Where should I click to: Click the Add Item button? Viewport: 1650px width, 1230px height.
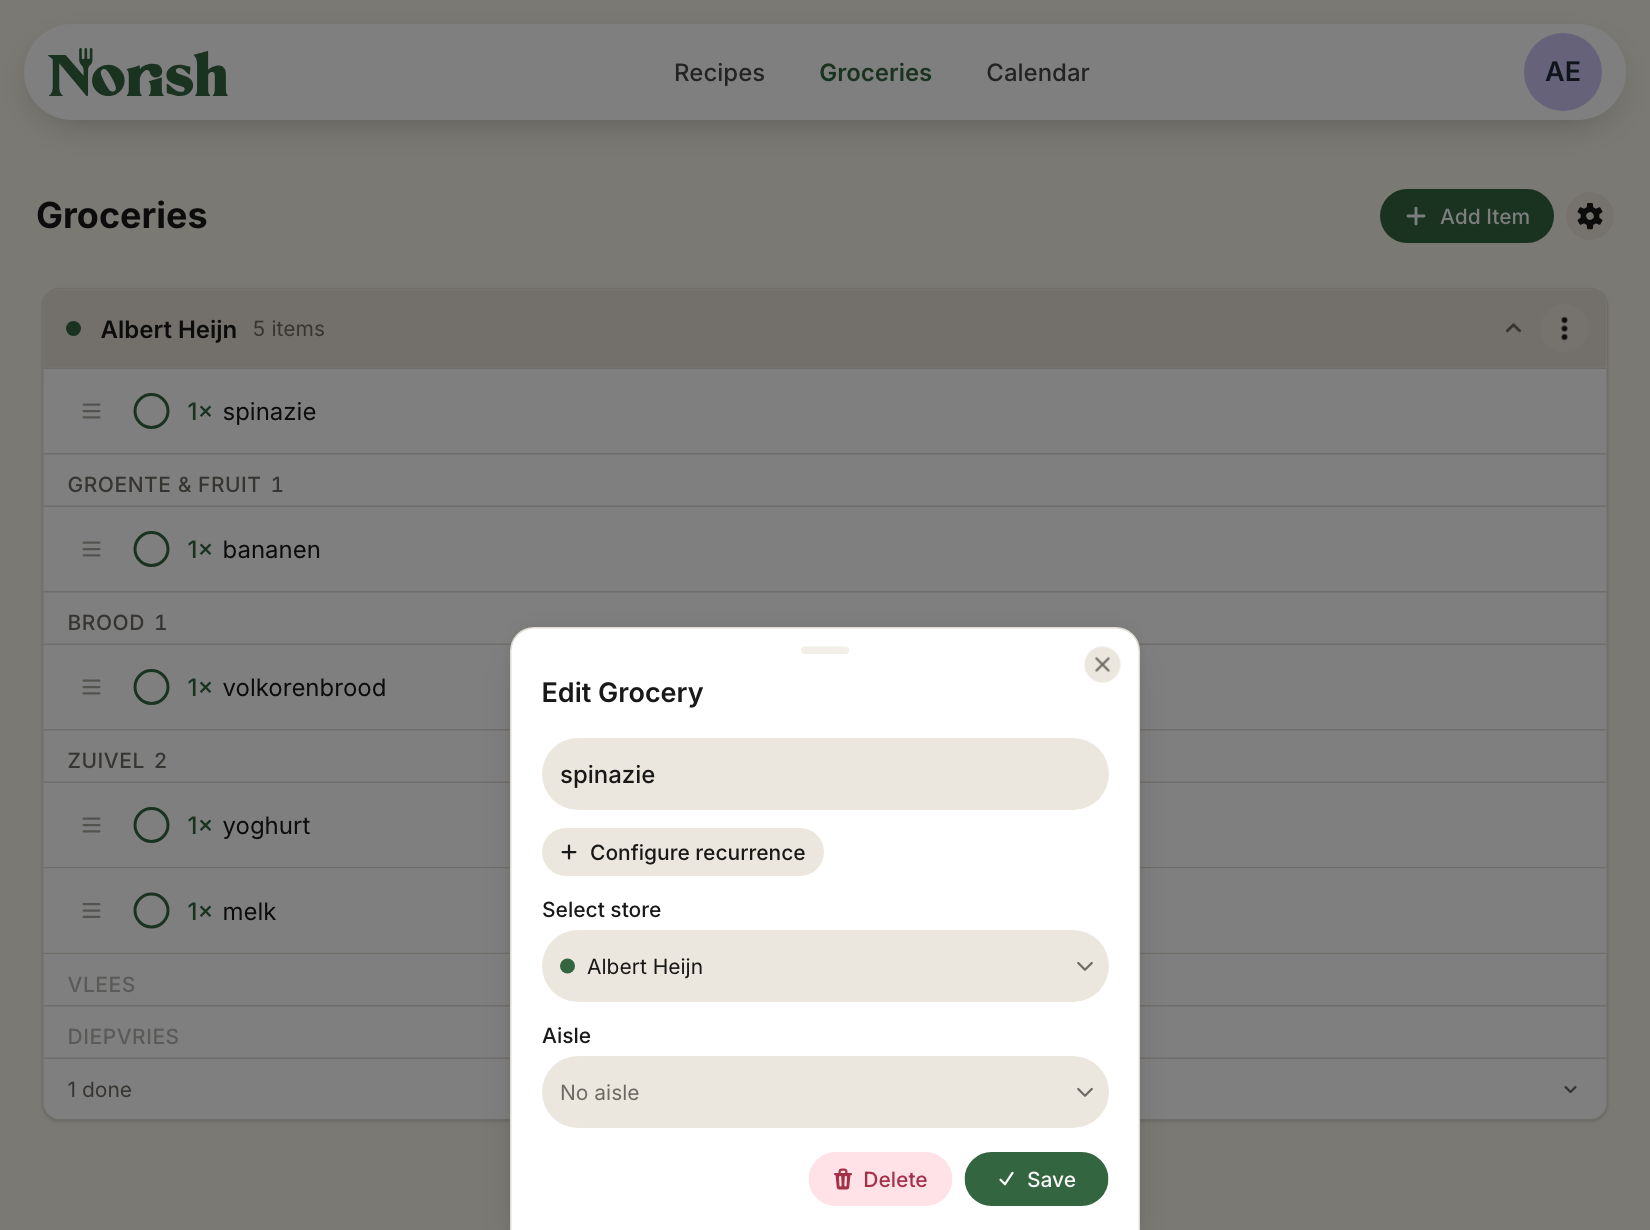(1466, 216)
